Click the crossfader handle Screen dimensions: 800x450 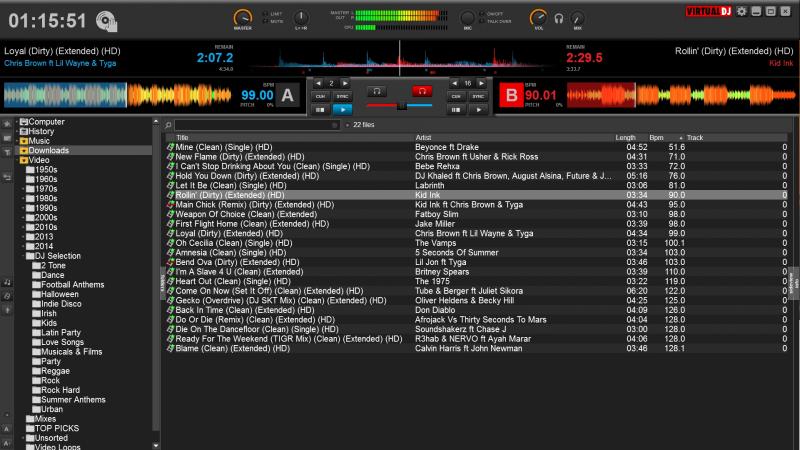click(x=402, y=106)
